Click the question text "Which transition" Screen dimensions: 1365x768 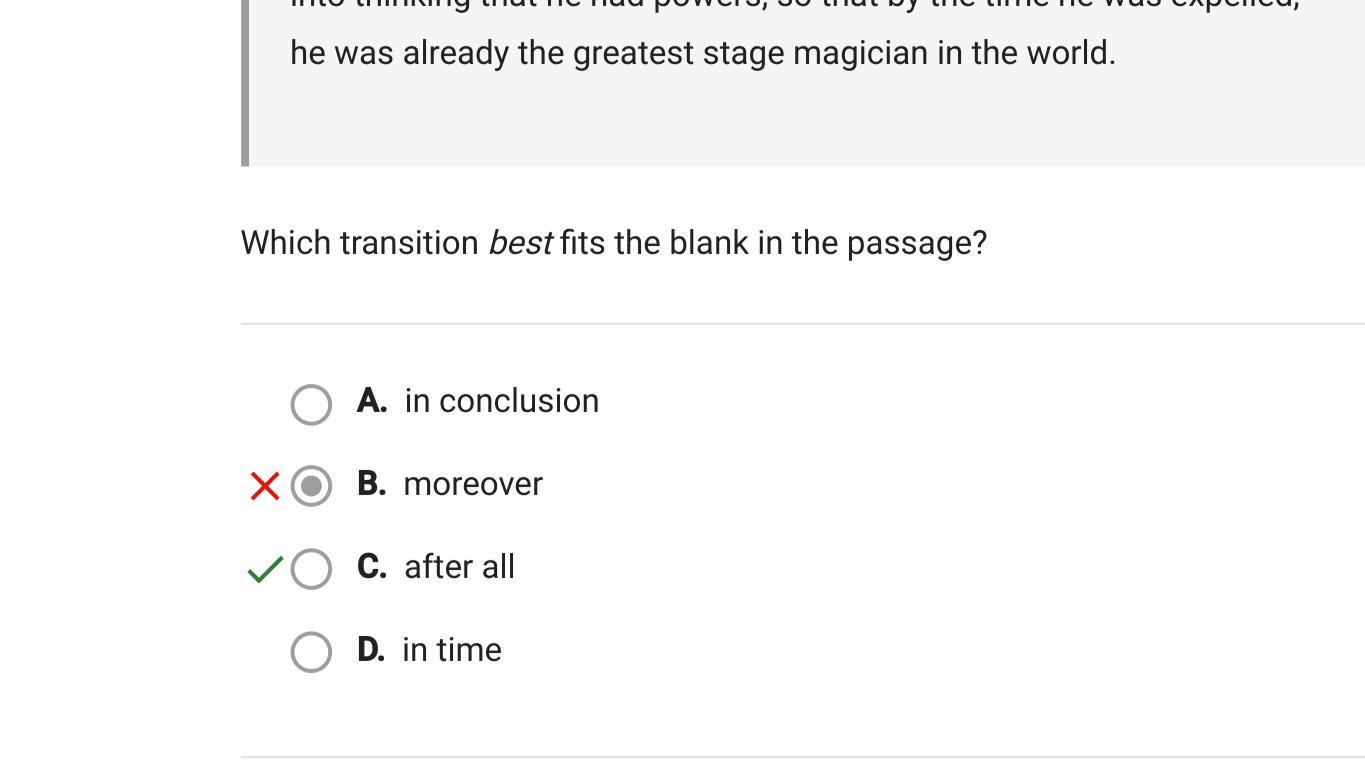(359, 243)
